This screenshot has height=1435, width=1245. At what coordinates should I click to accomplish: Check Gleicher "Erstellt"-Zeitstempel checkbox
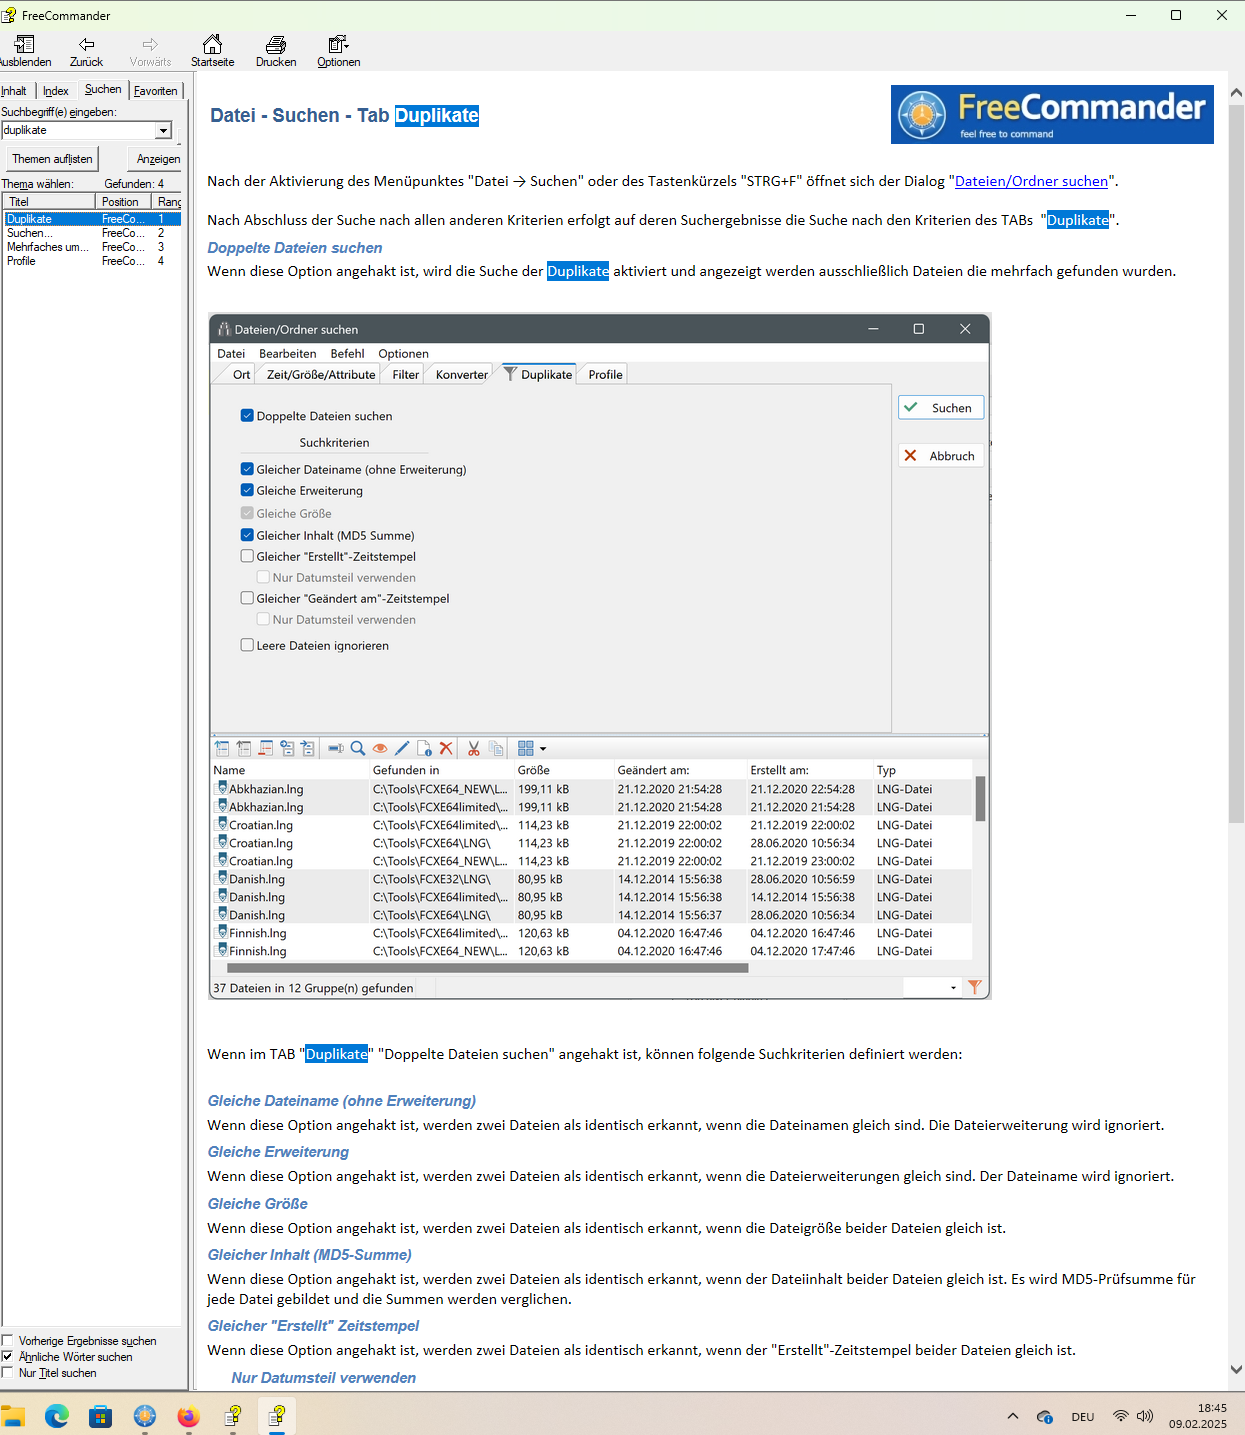point(247,556)
